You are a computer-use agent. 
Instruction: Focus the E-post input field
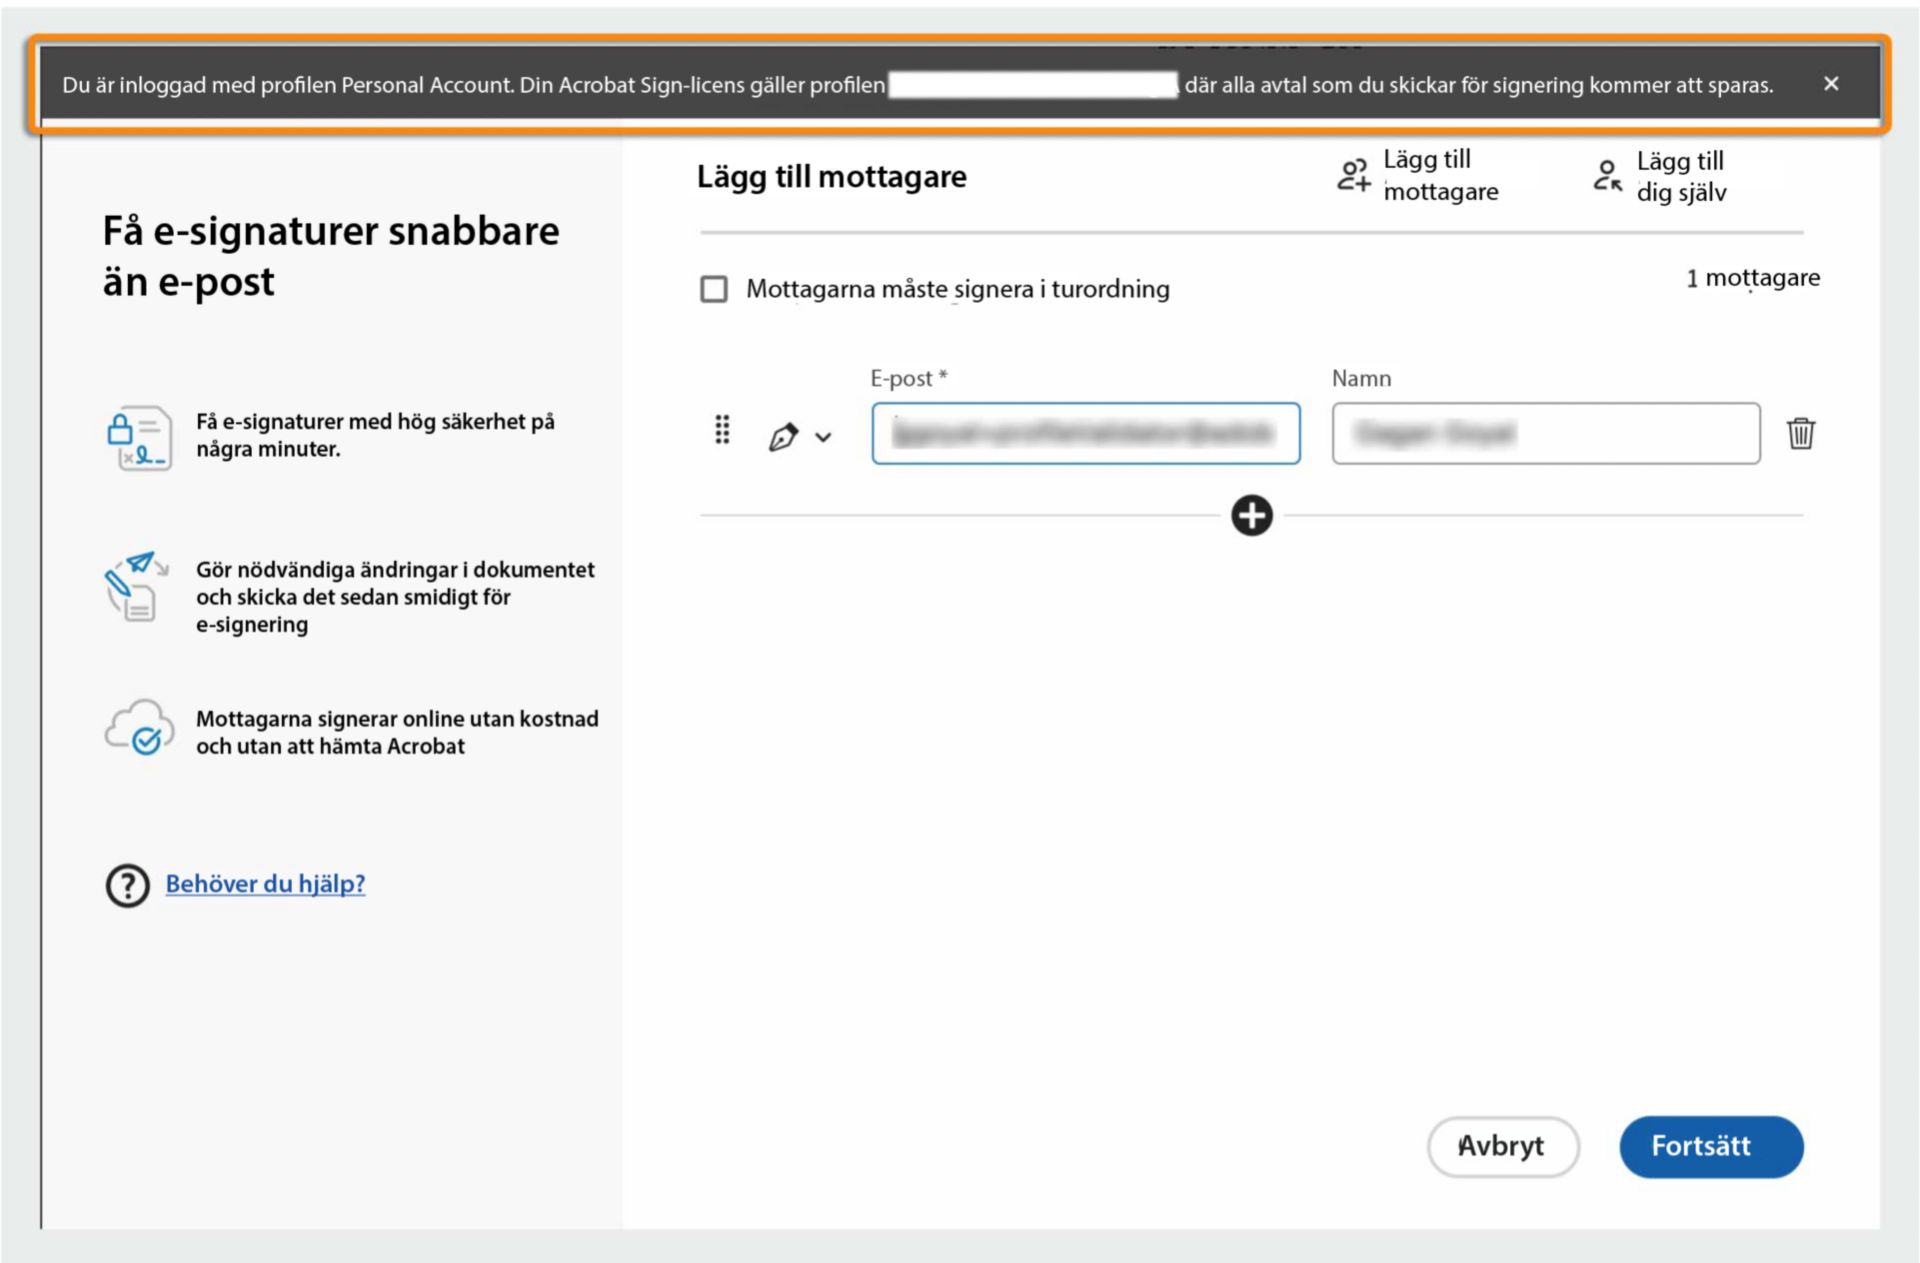(1085, 433)
